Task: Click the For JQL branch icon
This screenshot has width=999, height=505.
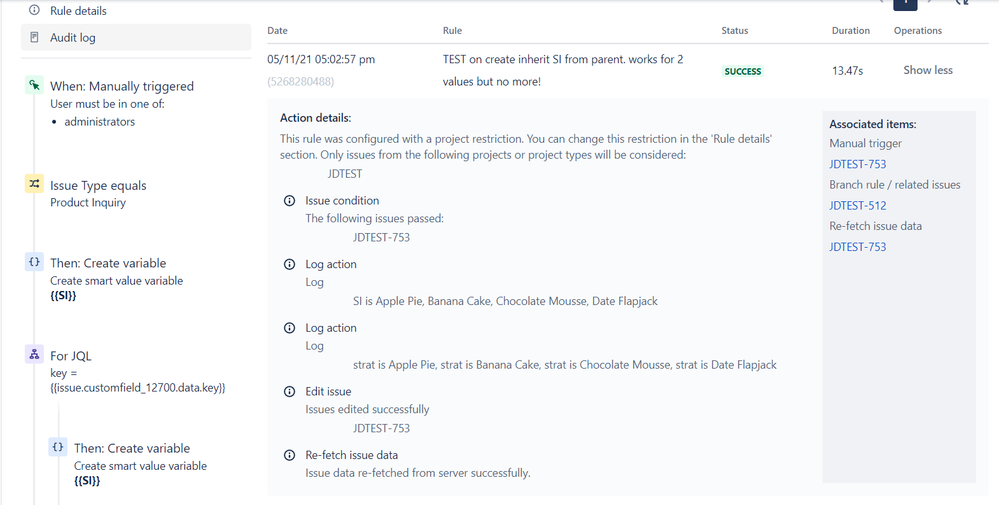Action: 34,355
